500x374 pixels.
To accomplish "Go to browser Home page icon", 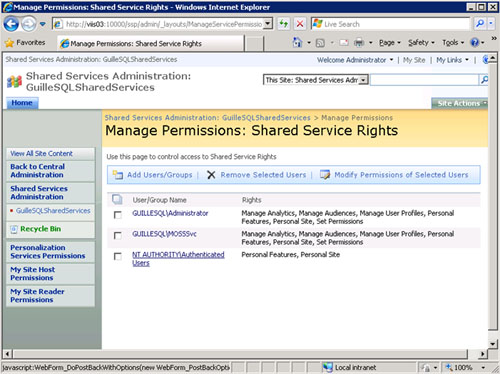I will pyautogui.click(x=297, y=42).
